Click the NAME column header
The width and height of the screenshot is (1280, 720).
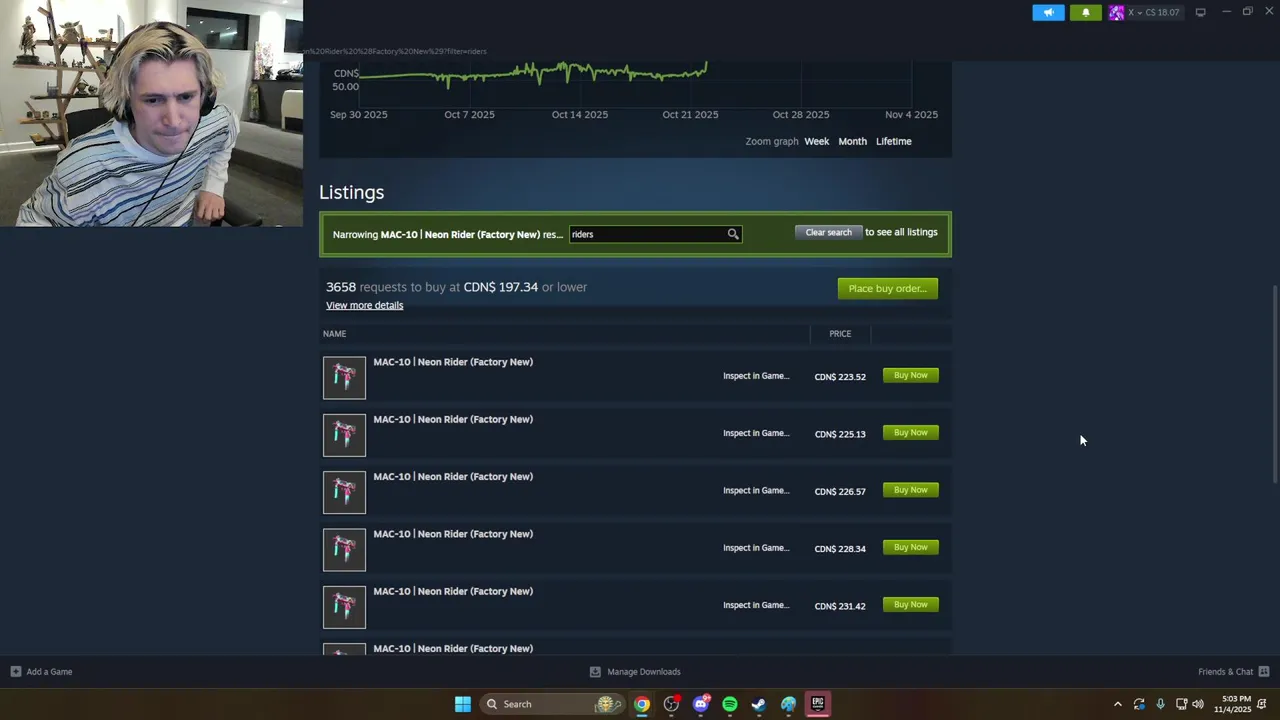(334, 334)
